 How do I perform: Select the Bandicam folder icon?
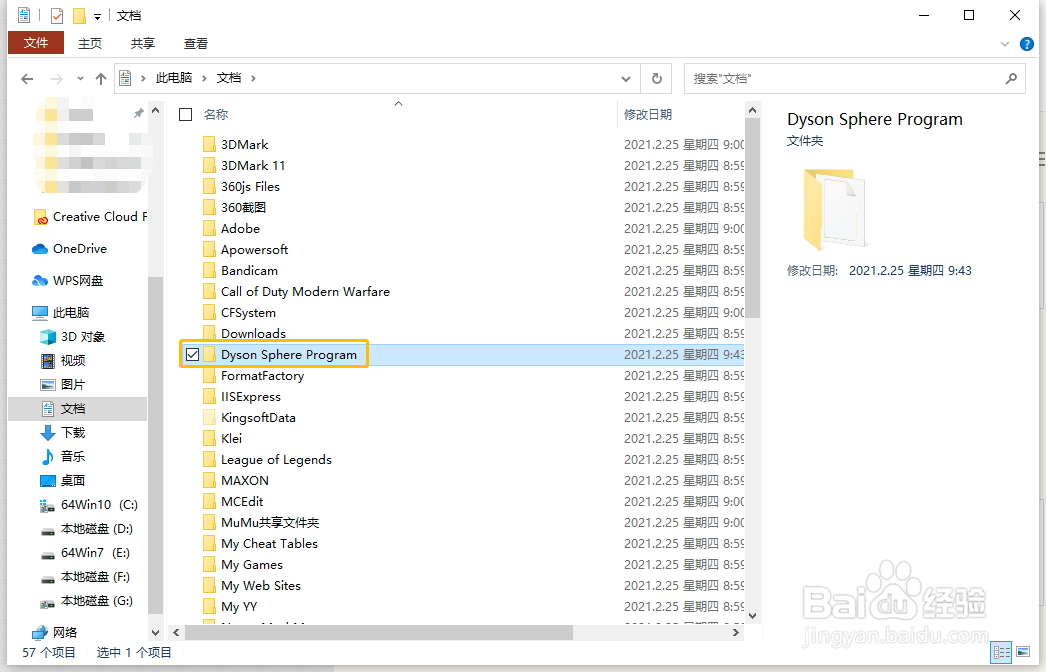point(209,271)
